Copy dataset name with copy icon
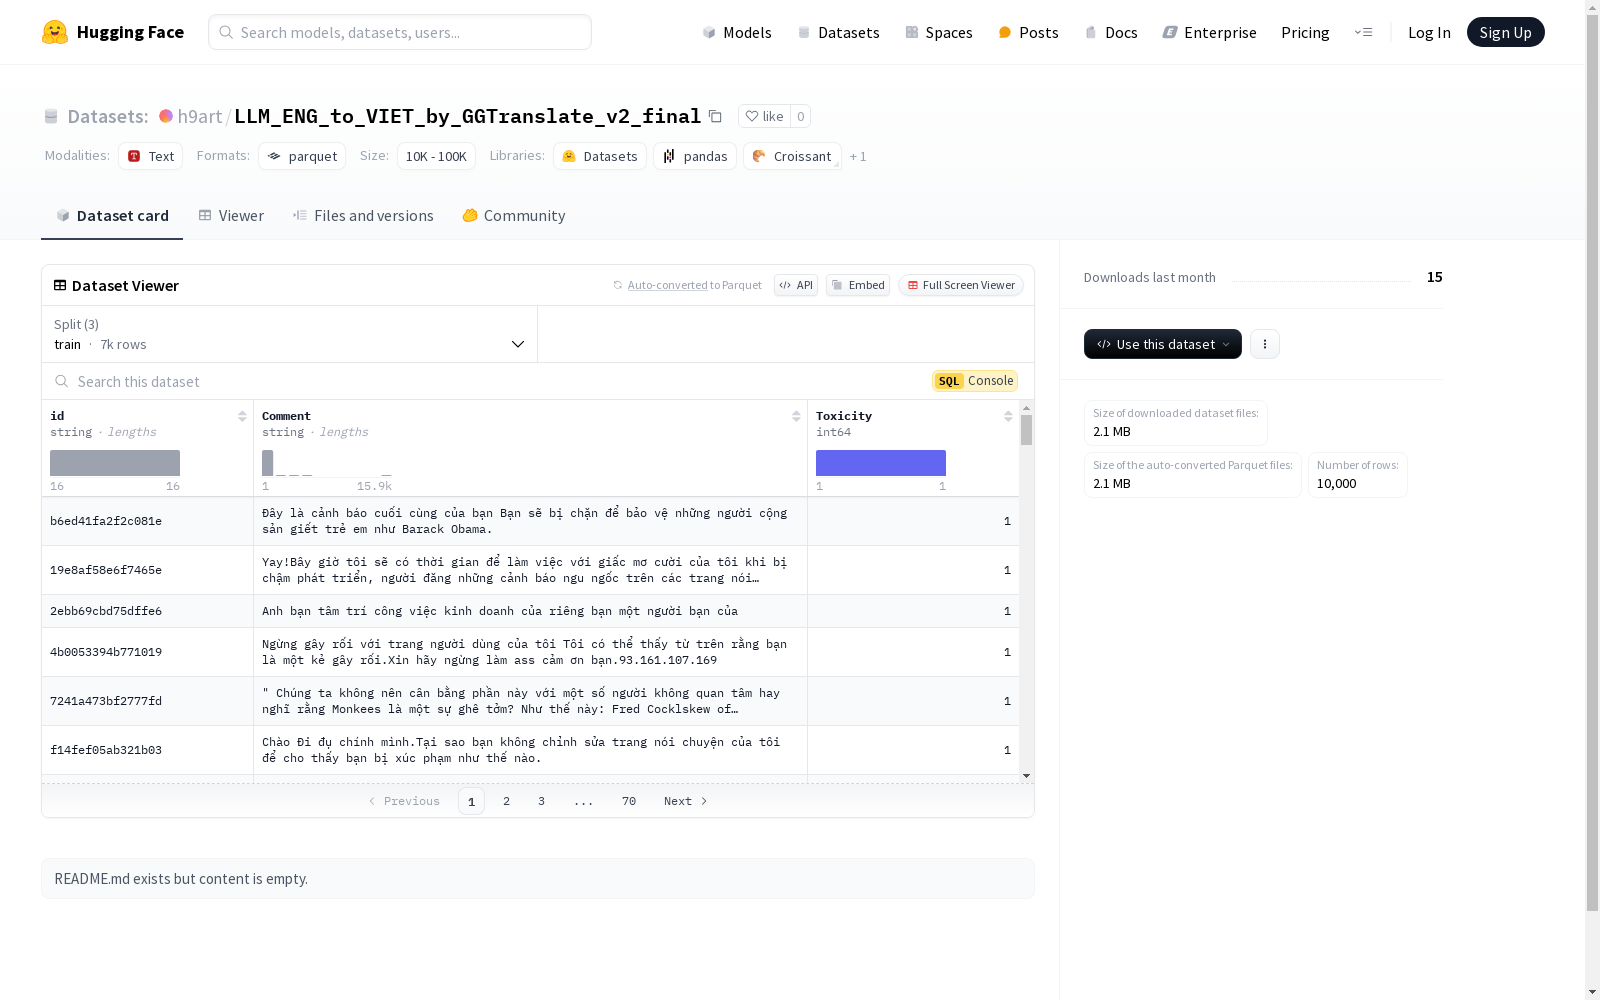1600x1000 pixels. [715, 116]
